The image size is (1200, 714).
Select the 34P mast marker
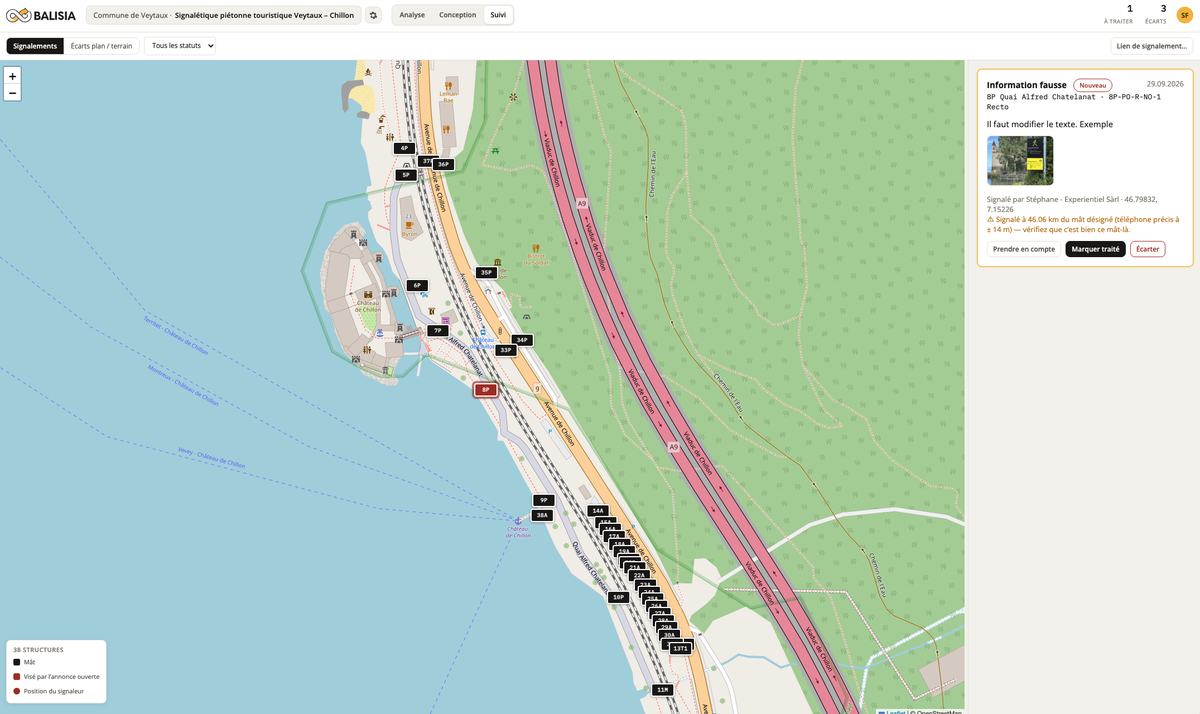pos(522,340)
